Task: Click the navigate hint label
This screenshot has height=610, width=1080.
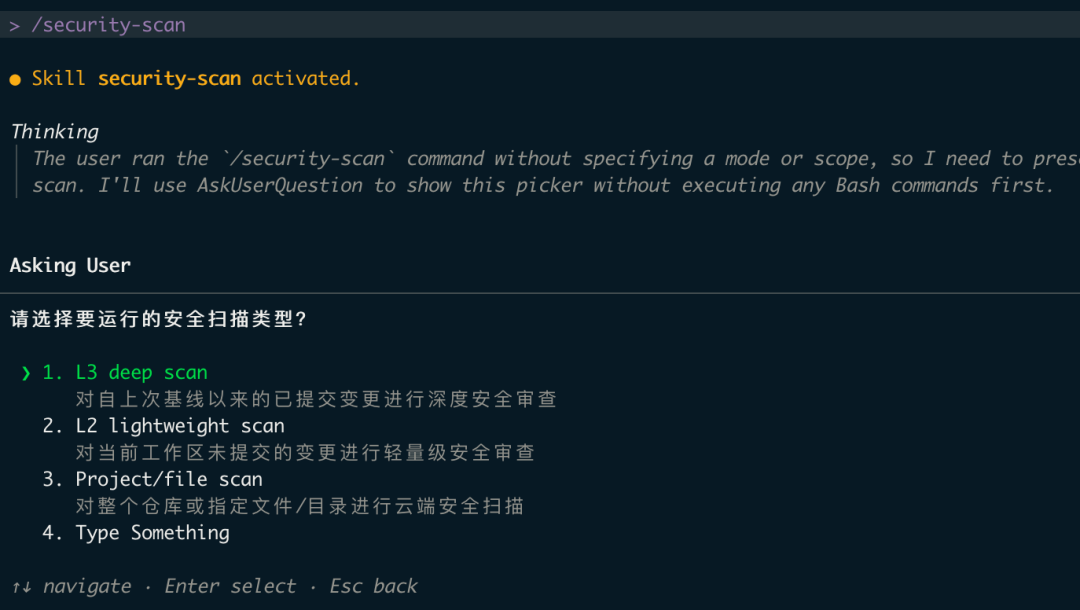Action: tap(87, 587)
